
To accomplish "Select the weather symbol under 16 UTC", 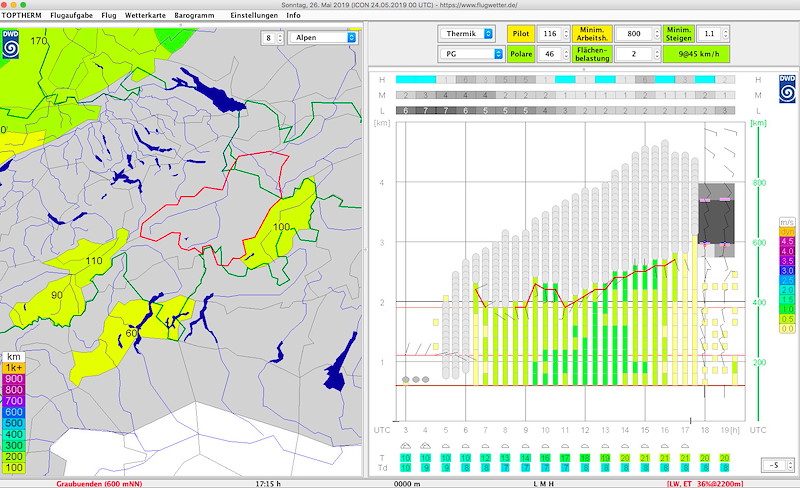I will click(x=665, y=446).
